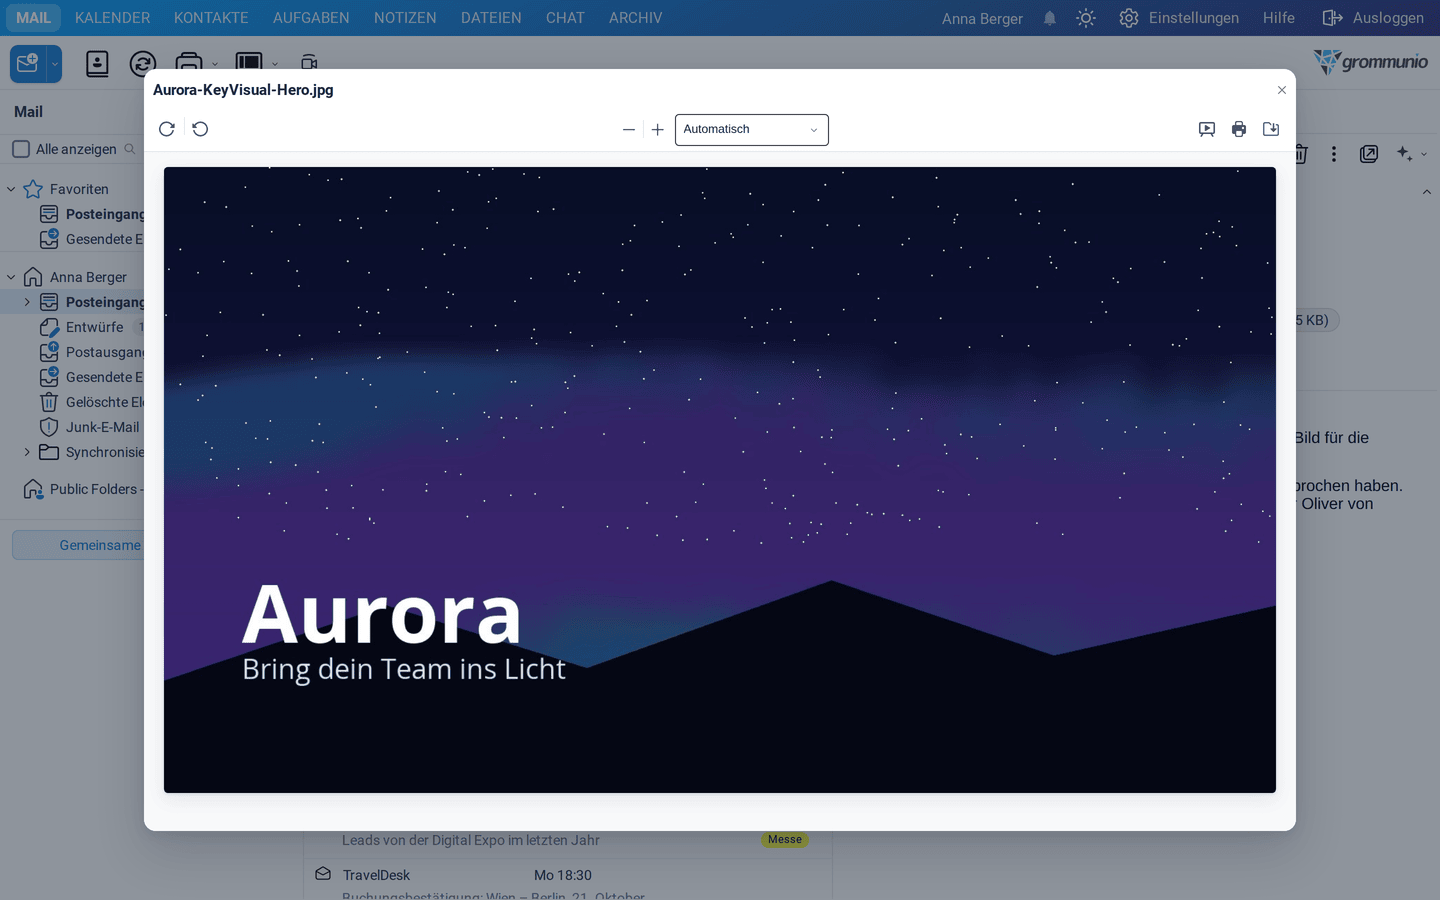Open the new-item dropdown arrow beside compose
Screen dimensions: 1440x900
pyautogui.click(x=55, y=64)
